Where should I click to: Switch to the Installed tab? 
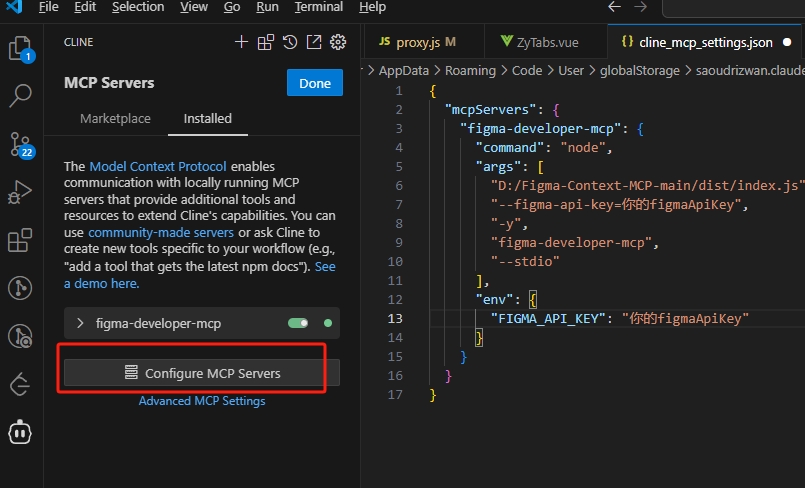pos(207,119)
